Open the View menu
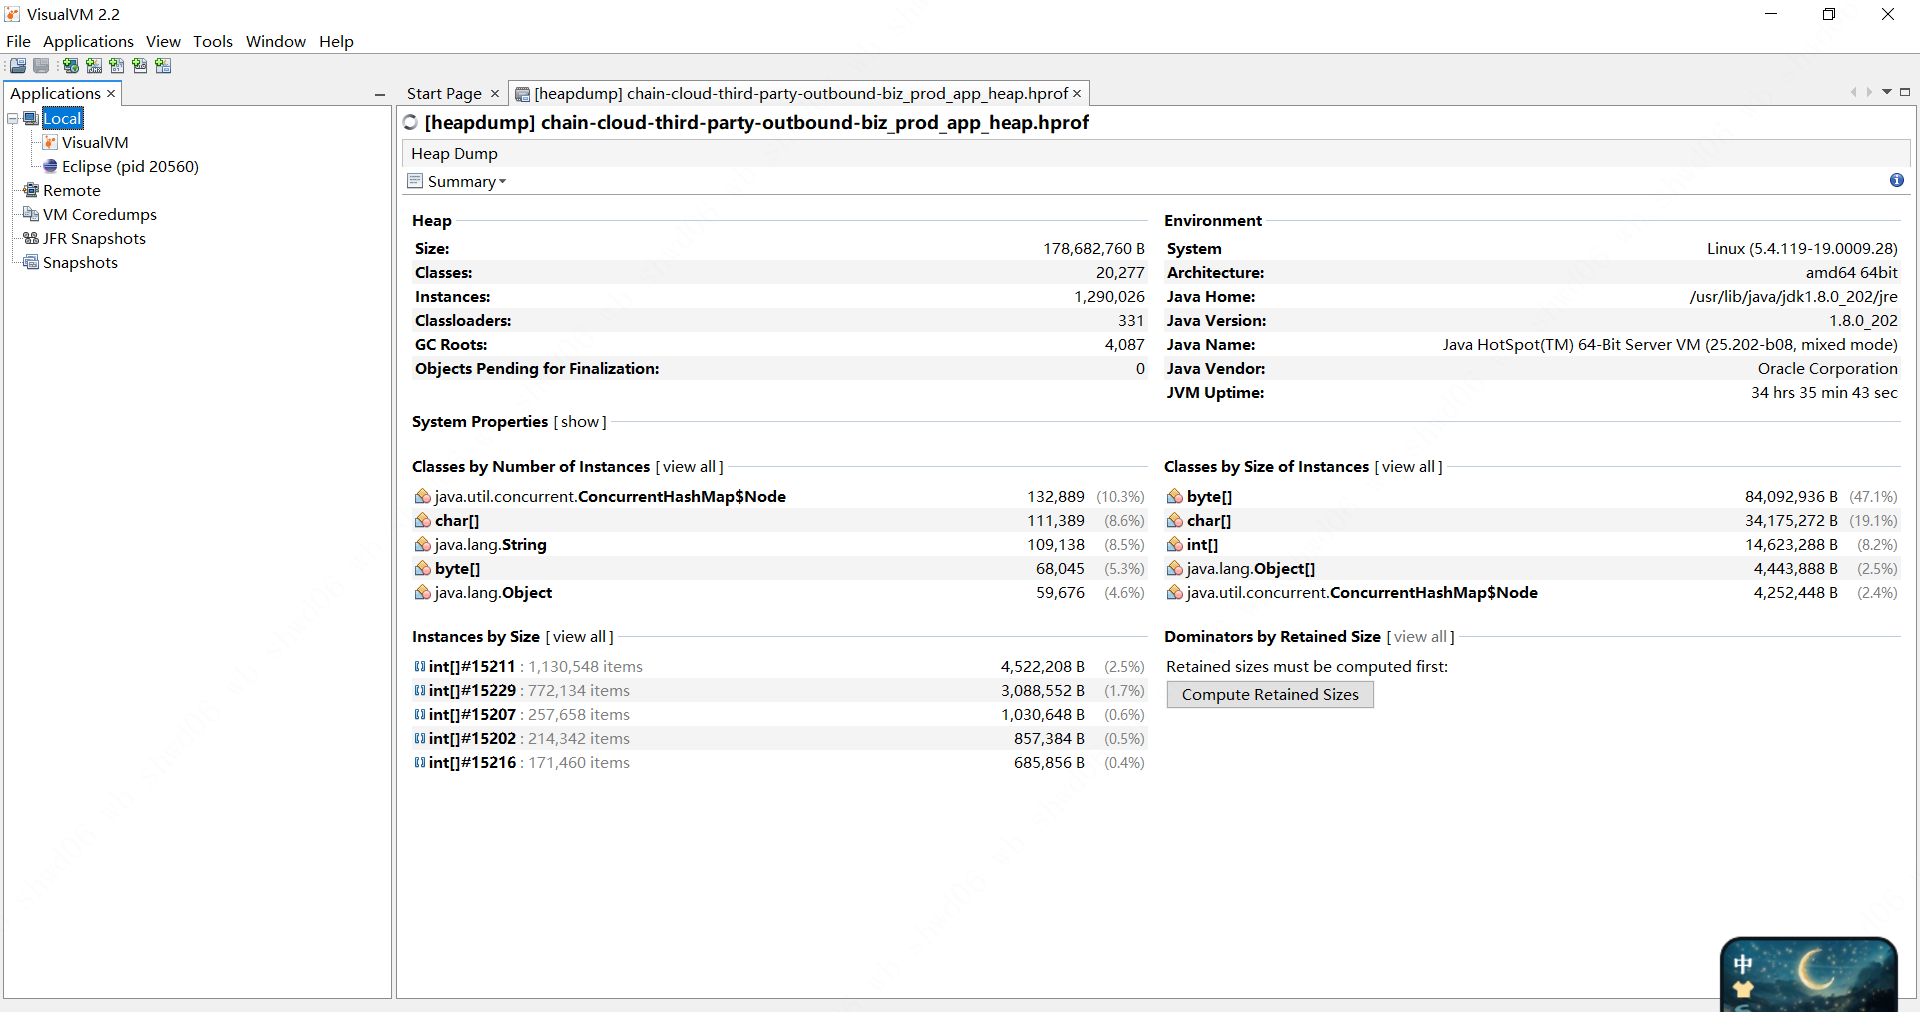The width and height of the screenshot is (1920, 1012). point(163,41)
